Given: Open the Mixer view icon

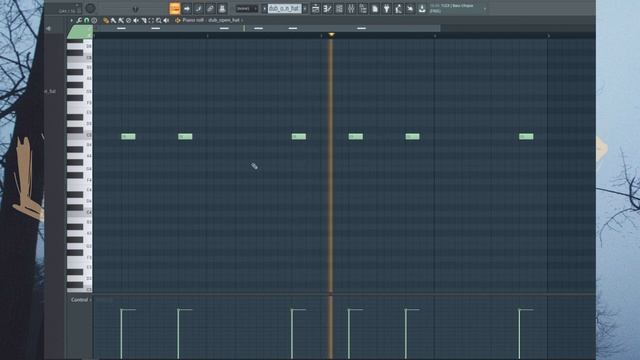Looking at the screenshot, I should click(351, 8).
